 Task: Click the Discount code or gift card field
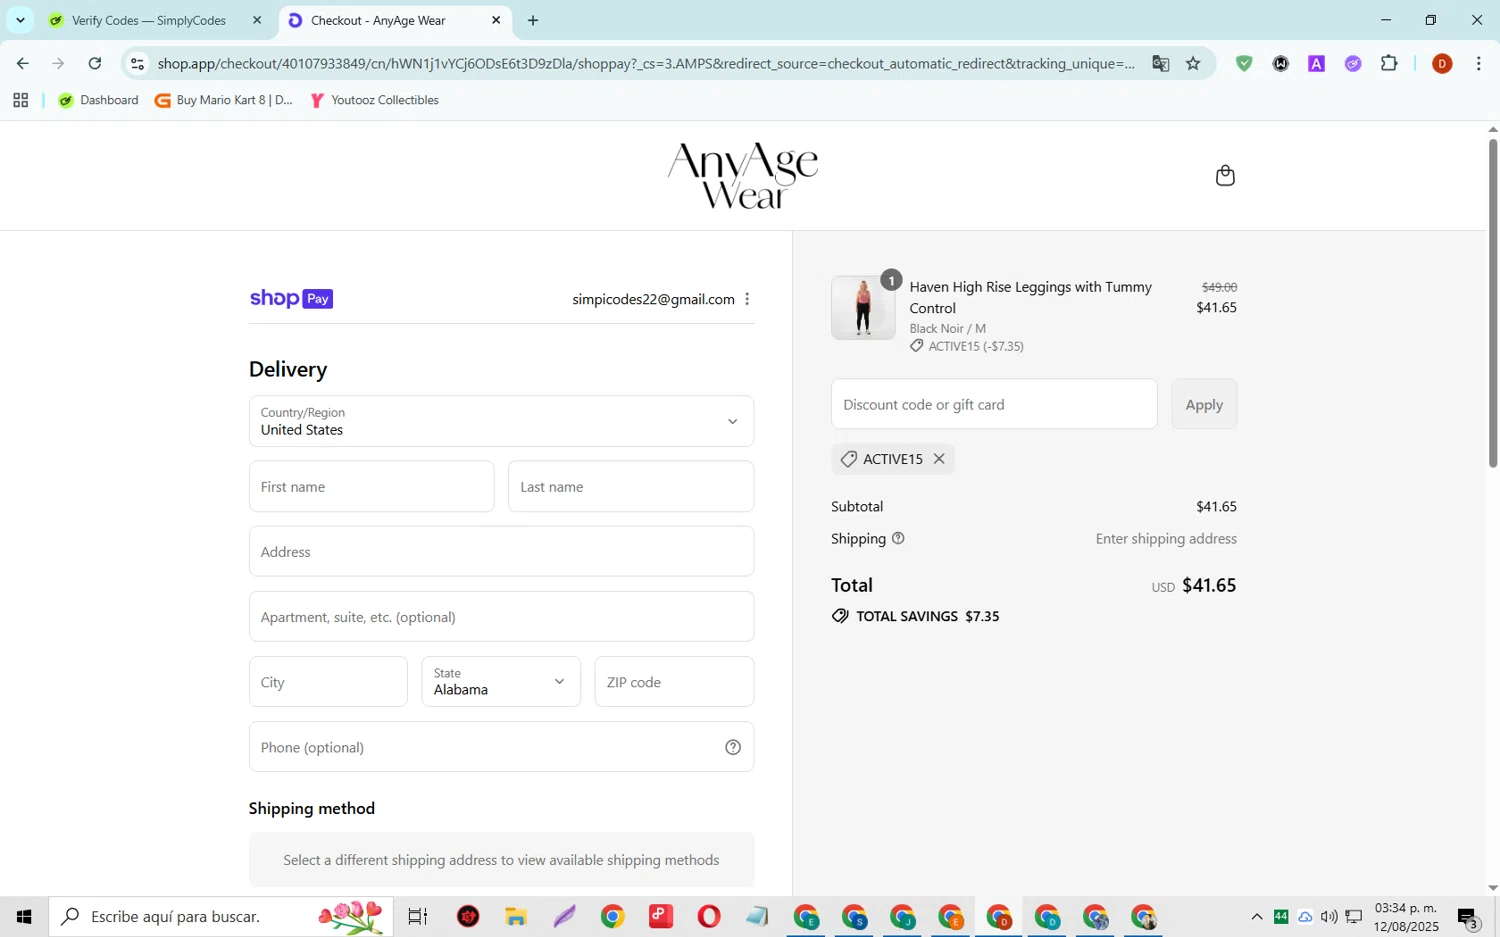tap(994, 404)
